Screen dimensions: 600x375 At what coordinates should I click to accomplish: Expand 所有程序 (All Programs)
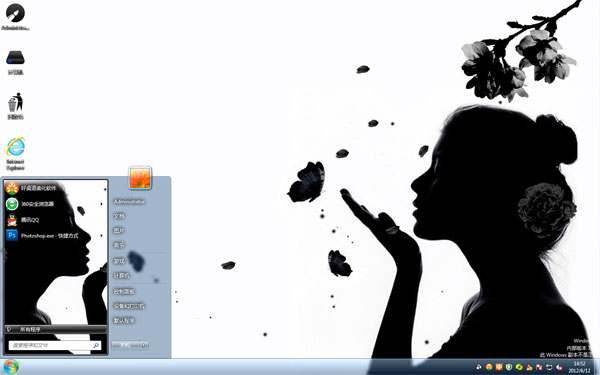[55, 329]
